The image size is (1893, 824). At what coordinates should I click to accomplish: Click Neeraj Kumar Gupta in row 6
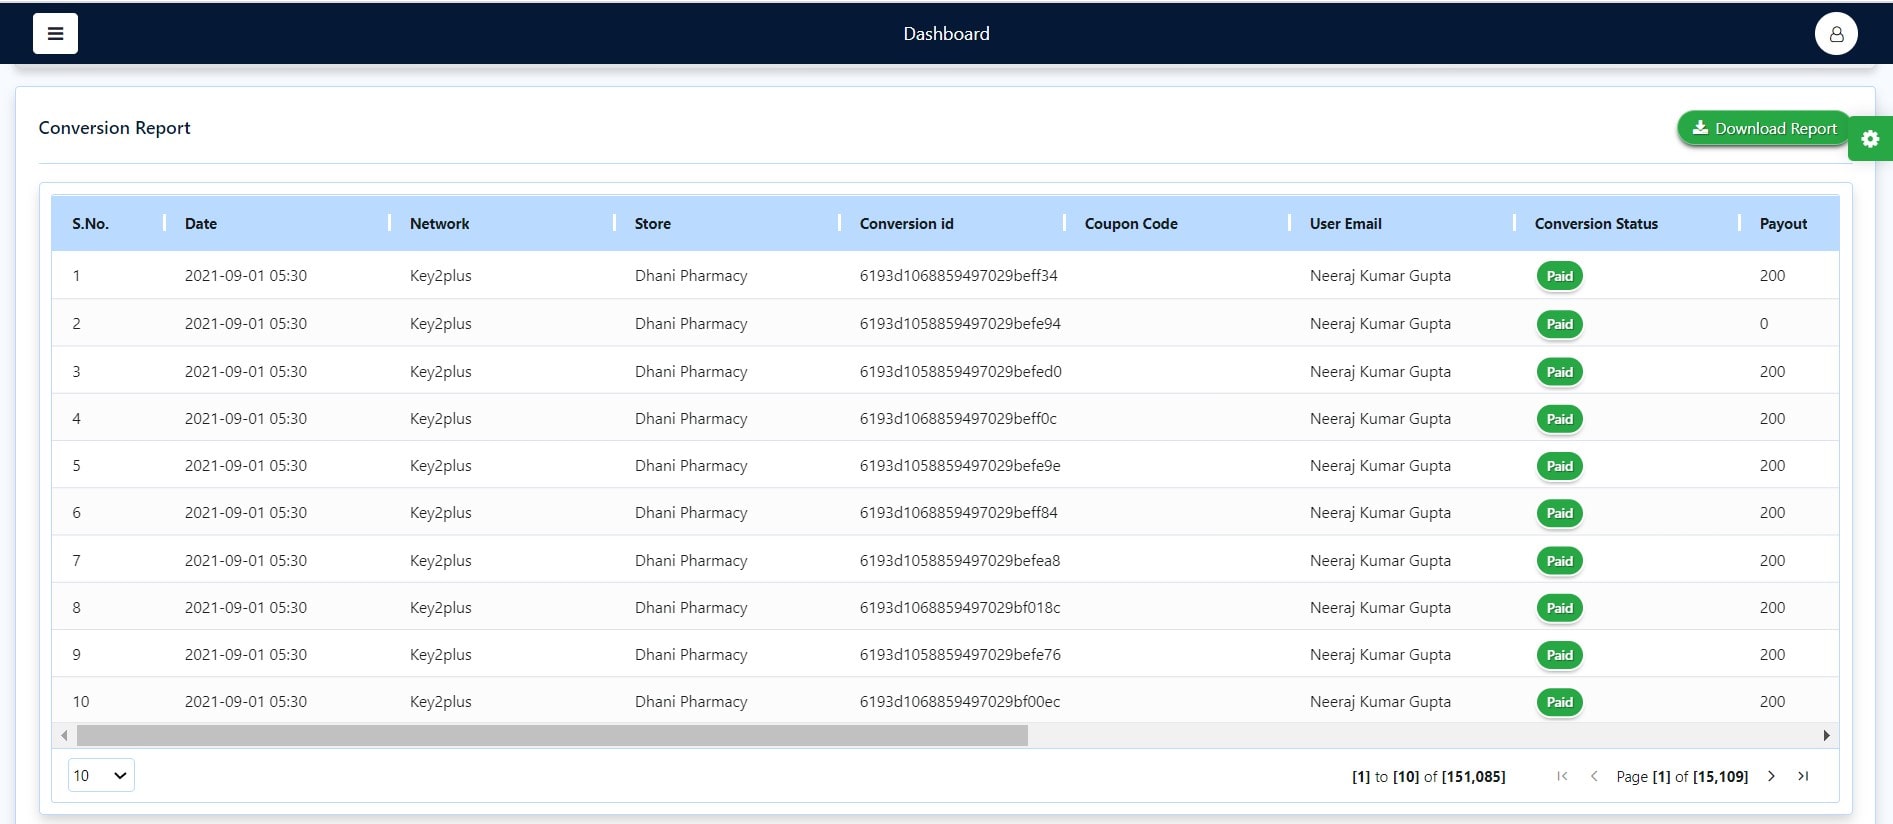pos(1380,513)
